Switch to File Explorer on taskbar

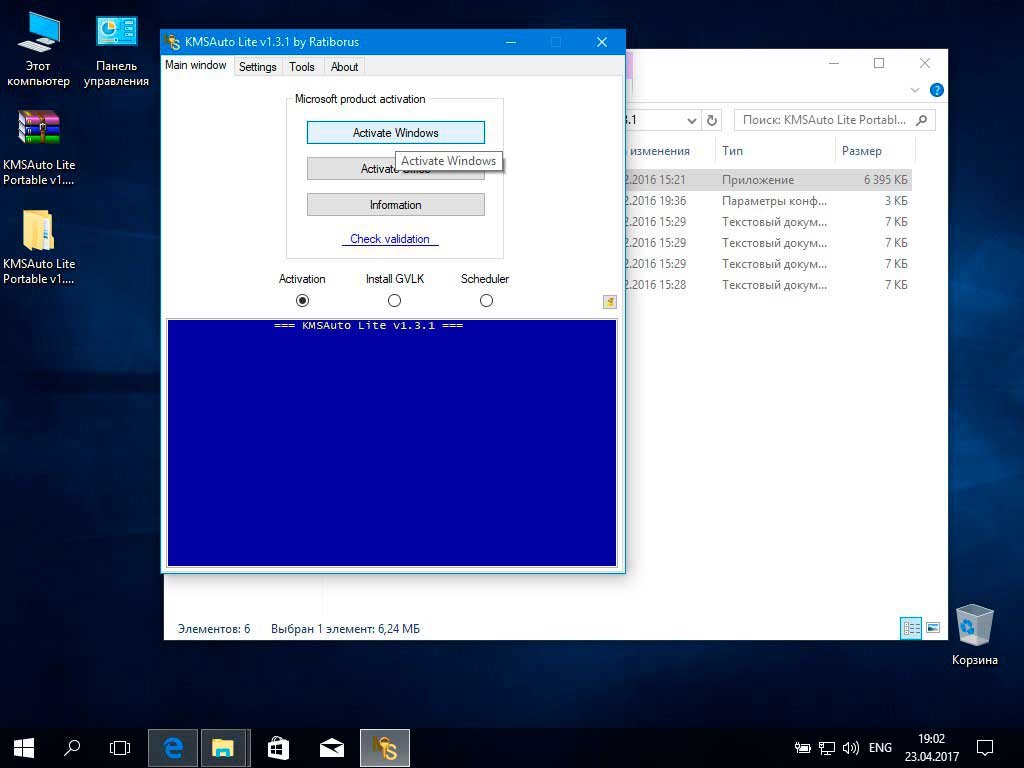(x=223, y=748)
